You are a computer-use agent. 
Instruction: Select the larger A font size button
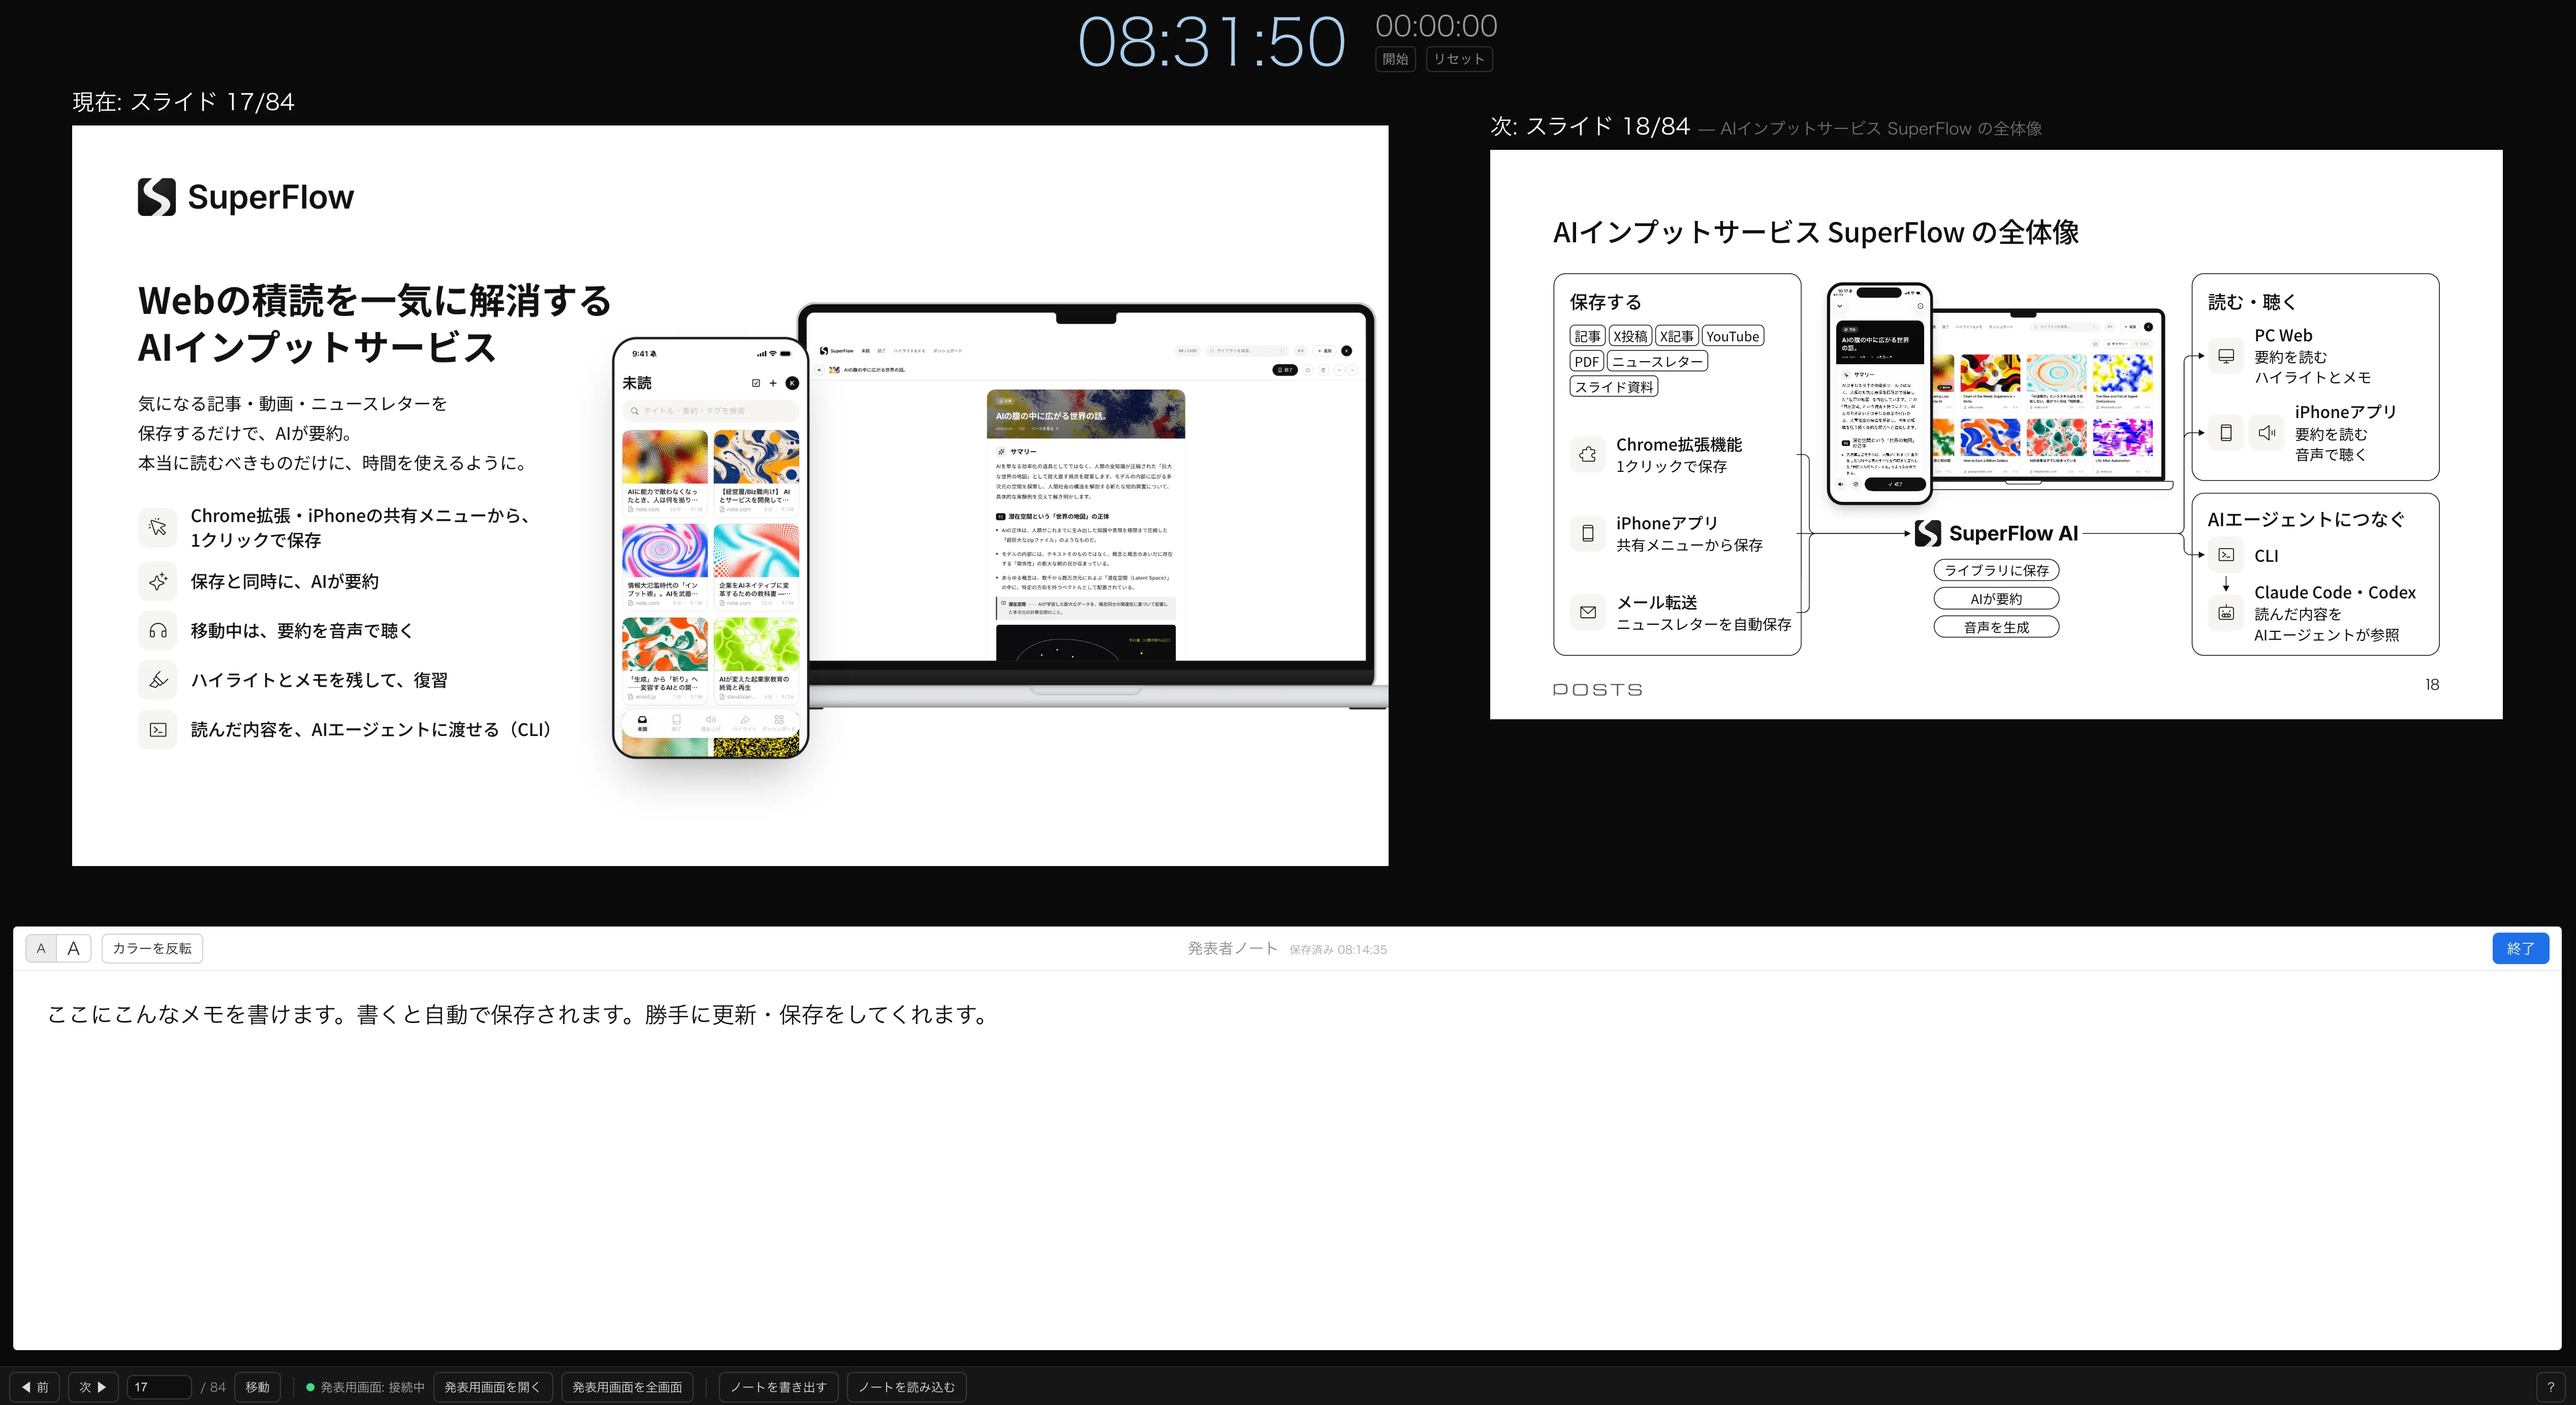click(73, 948)
